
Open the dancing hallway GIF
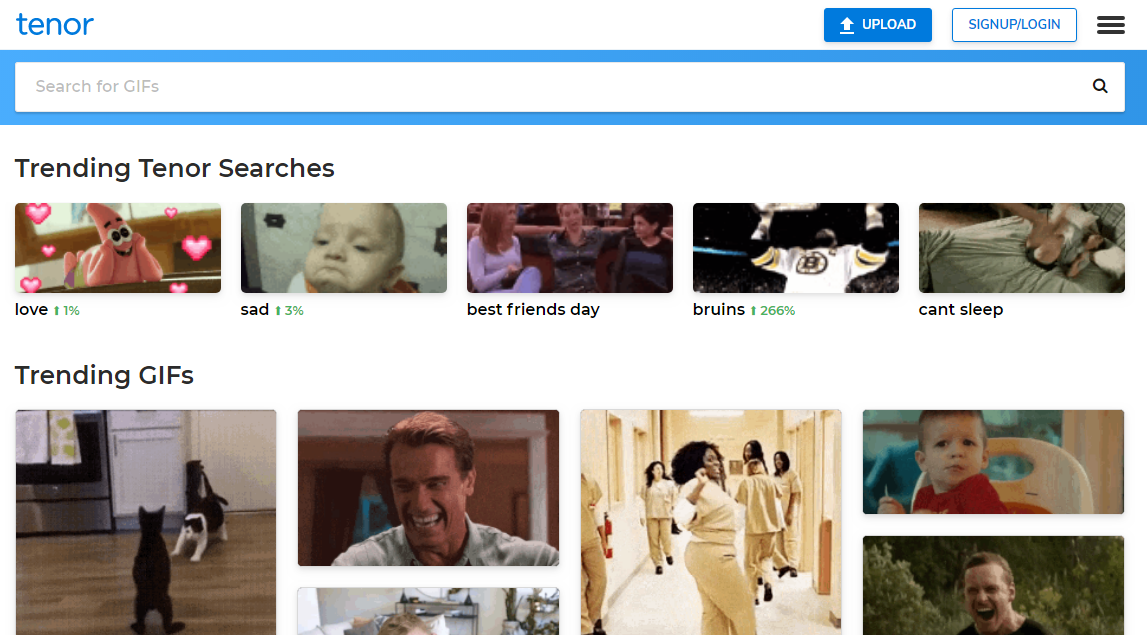pyautogui.click(x=710, y=522)
